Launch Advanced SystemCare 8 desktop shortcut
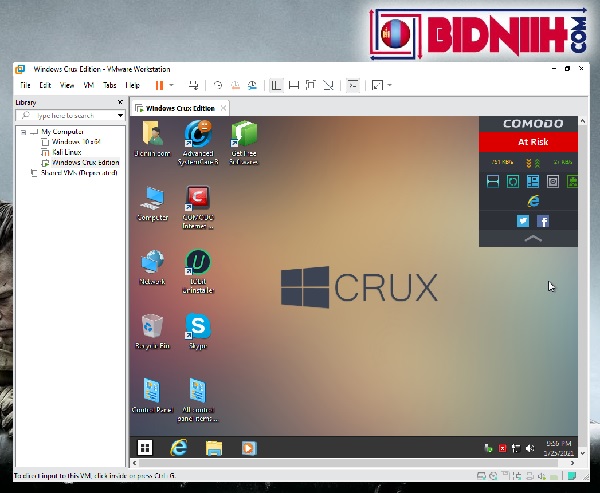The height and width of the screenshot is (493, 600). [x=198, y=143]
